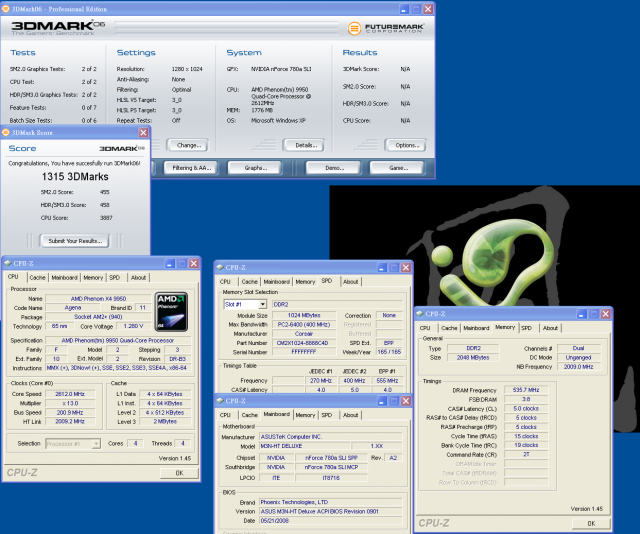
Task: Click the Core Voltage 1.280 V value
Action: 133,326
